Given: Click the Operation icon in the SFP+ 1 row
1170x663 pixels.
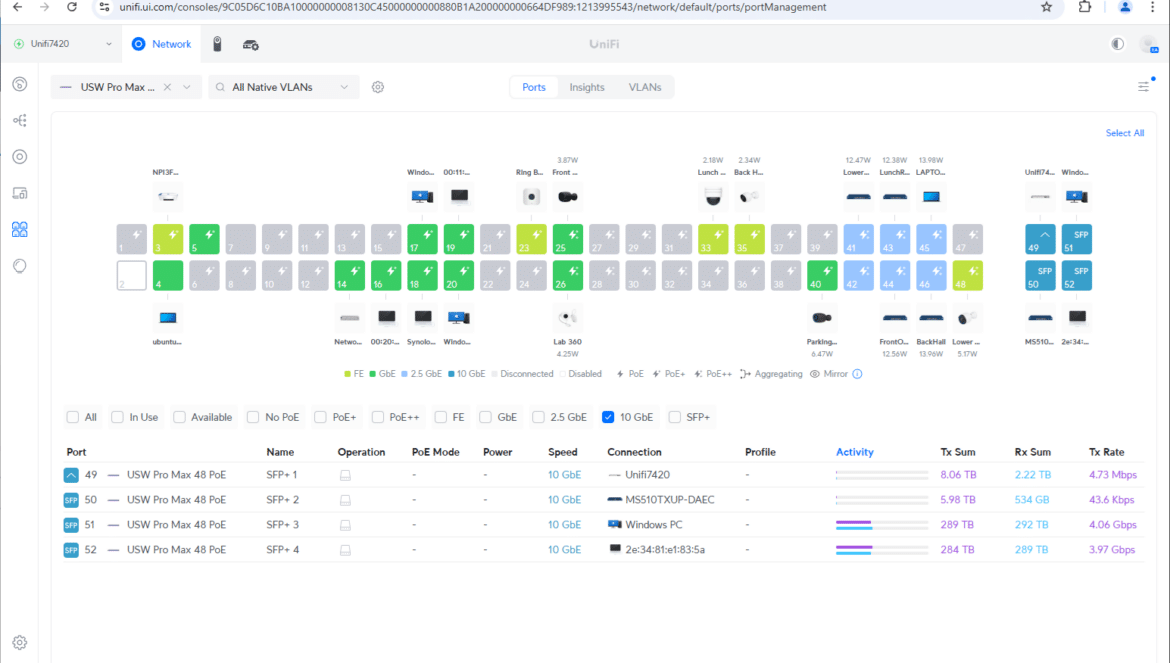Looking at the screenshot, I should [x=345, y=475].
